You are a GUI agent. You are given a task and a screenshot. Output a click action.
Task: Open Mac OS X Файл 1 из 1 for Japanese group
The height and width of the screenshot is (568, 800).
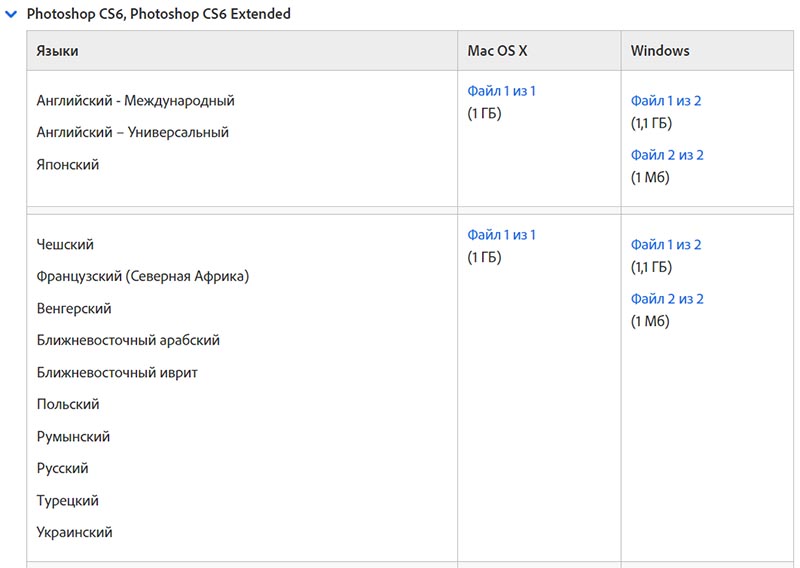click(501, 91)
